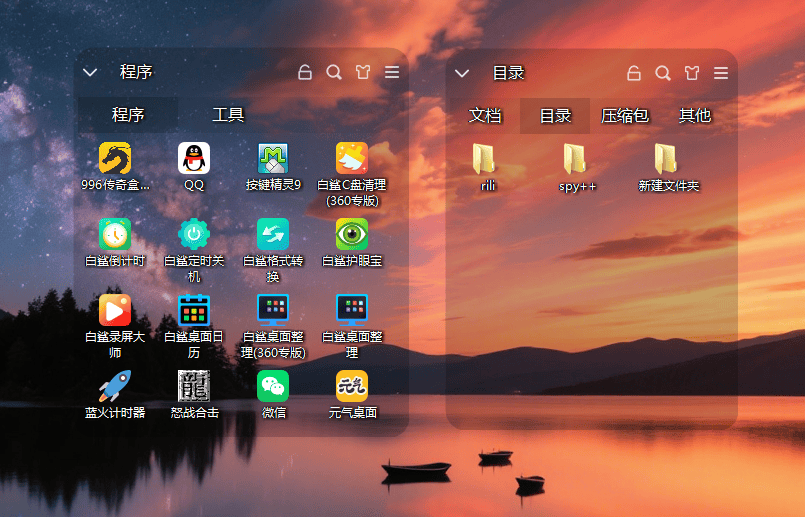Switch to the 工具 tab

[x=228, y=114]
